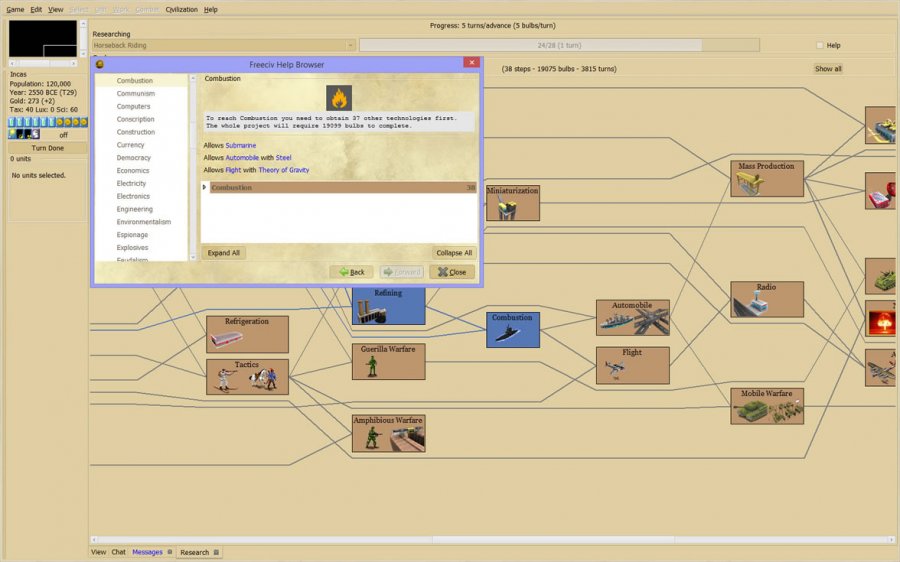The height and width of the screenshot is (562, 900).
Task: Switch to the bottom View tab
Action: [x=98, y=552]
